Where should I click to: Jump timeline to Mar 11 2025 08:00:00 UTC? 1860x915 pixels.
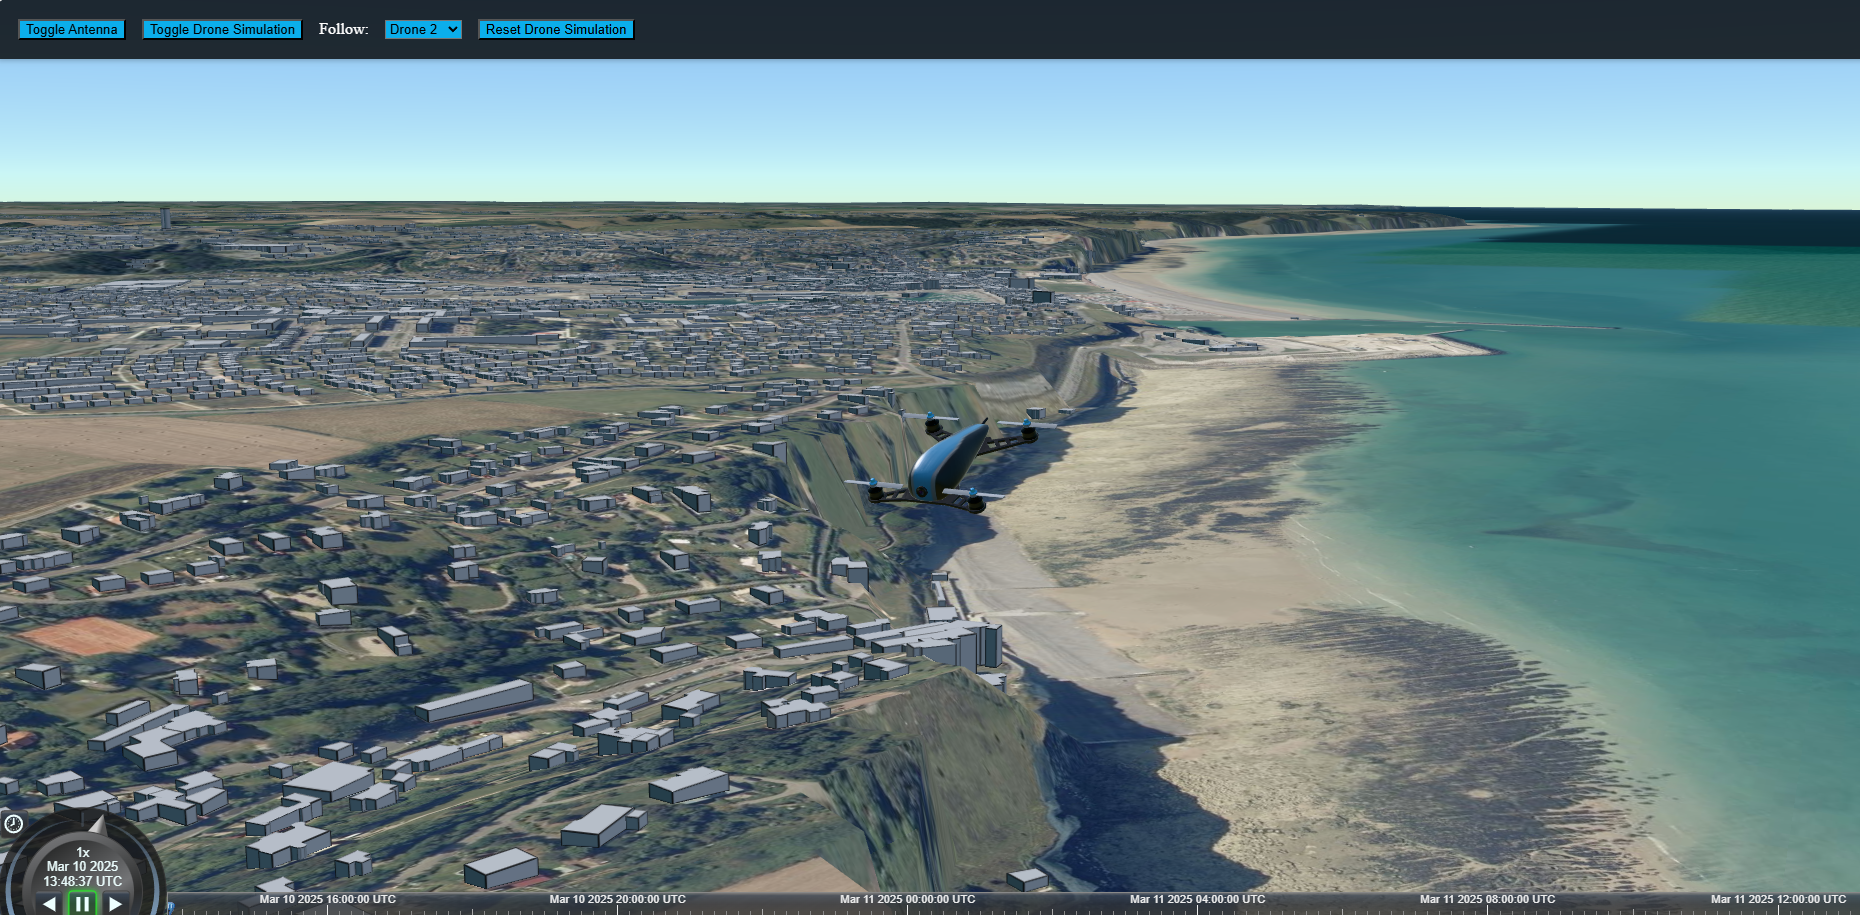point(1487,900)
